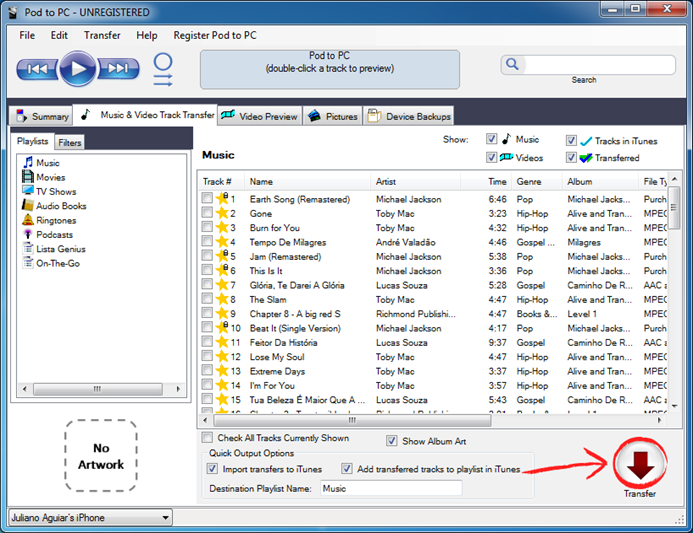Open the Juliano Aguiar's iPhone device dropdown

tap(90, 517)
